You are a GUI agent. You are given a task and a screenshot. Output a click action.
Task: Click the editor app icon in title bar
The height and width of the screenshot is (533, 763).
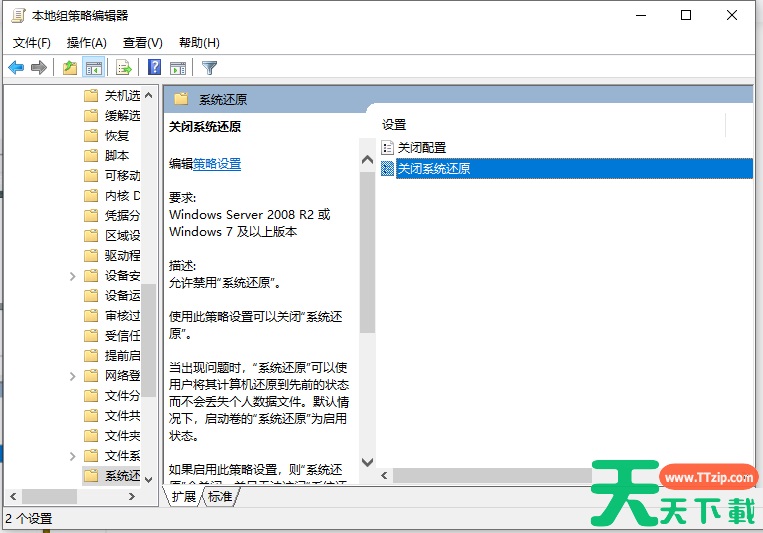(18, 16)
